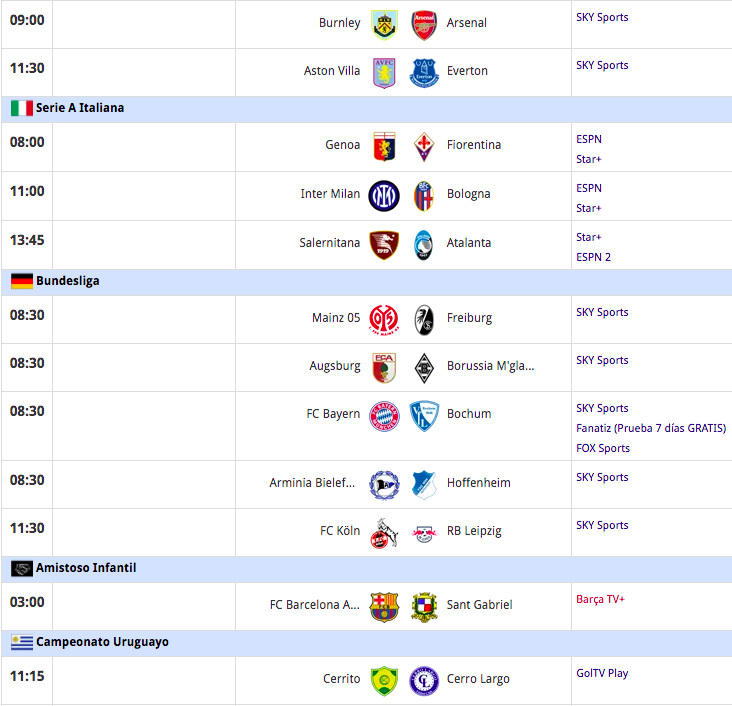This screenshot has height=706, width=732.
Task: Open Star+ link for Inter Milan match
Action: coord(589,208)
